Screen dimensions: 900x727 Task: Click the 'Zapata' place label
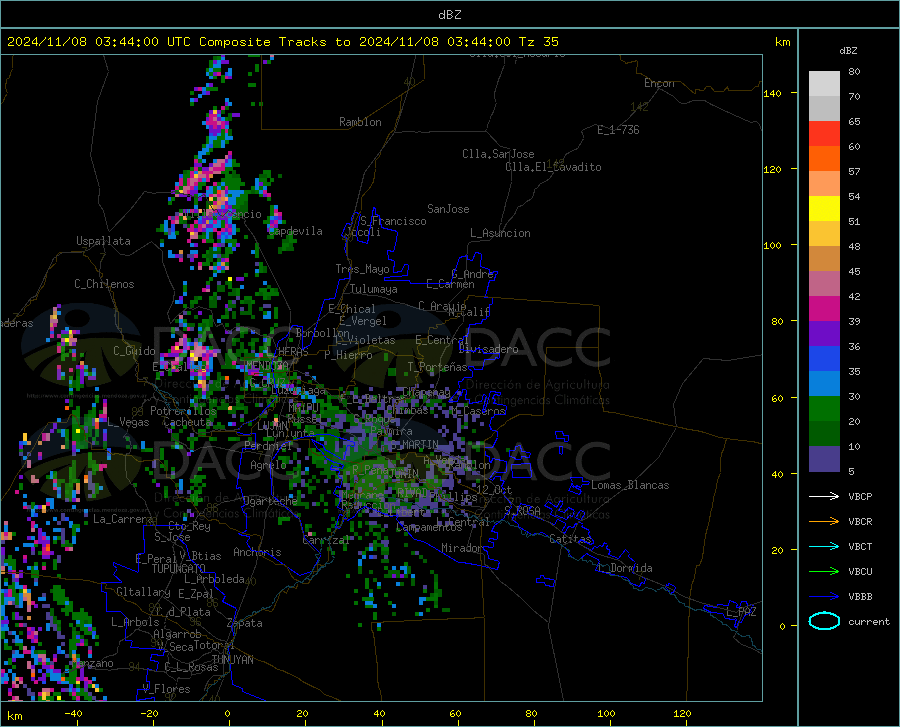(x=245, y=623)
